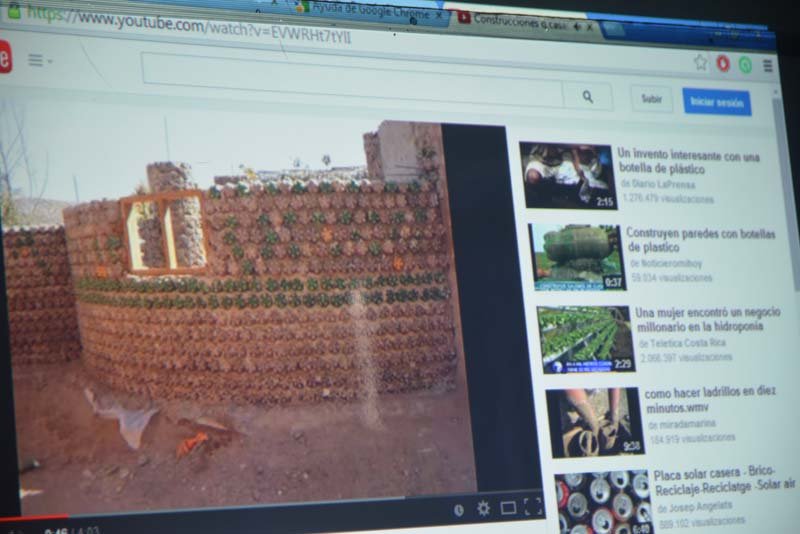
Task: Open the video settings gear
Action: point(484,508)
